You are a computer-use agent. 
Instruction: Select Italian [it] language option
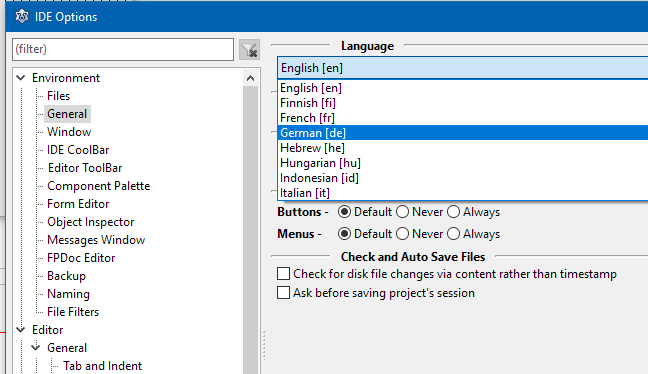[463, 193]
